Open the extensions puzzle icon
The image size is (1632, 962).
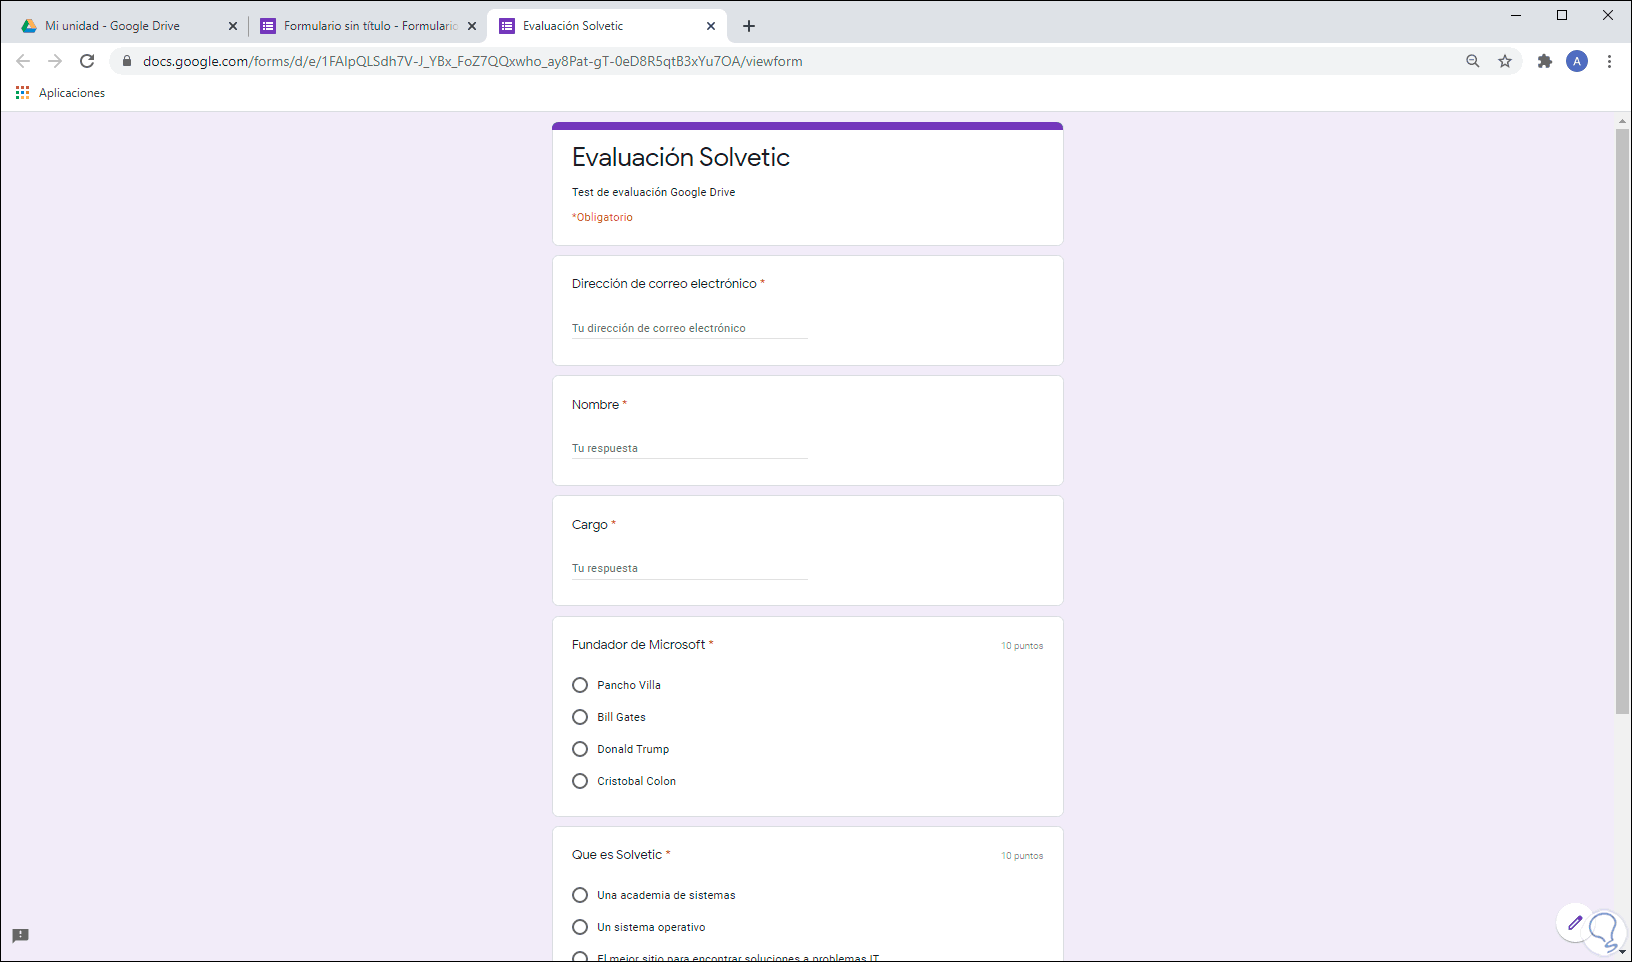1545,61
